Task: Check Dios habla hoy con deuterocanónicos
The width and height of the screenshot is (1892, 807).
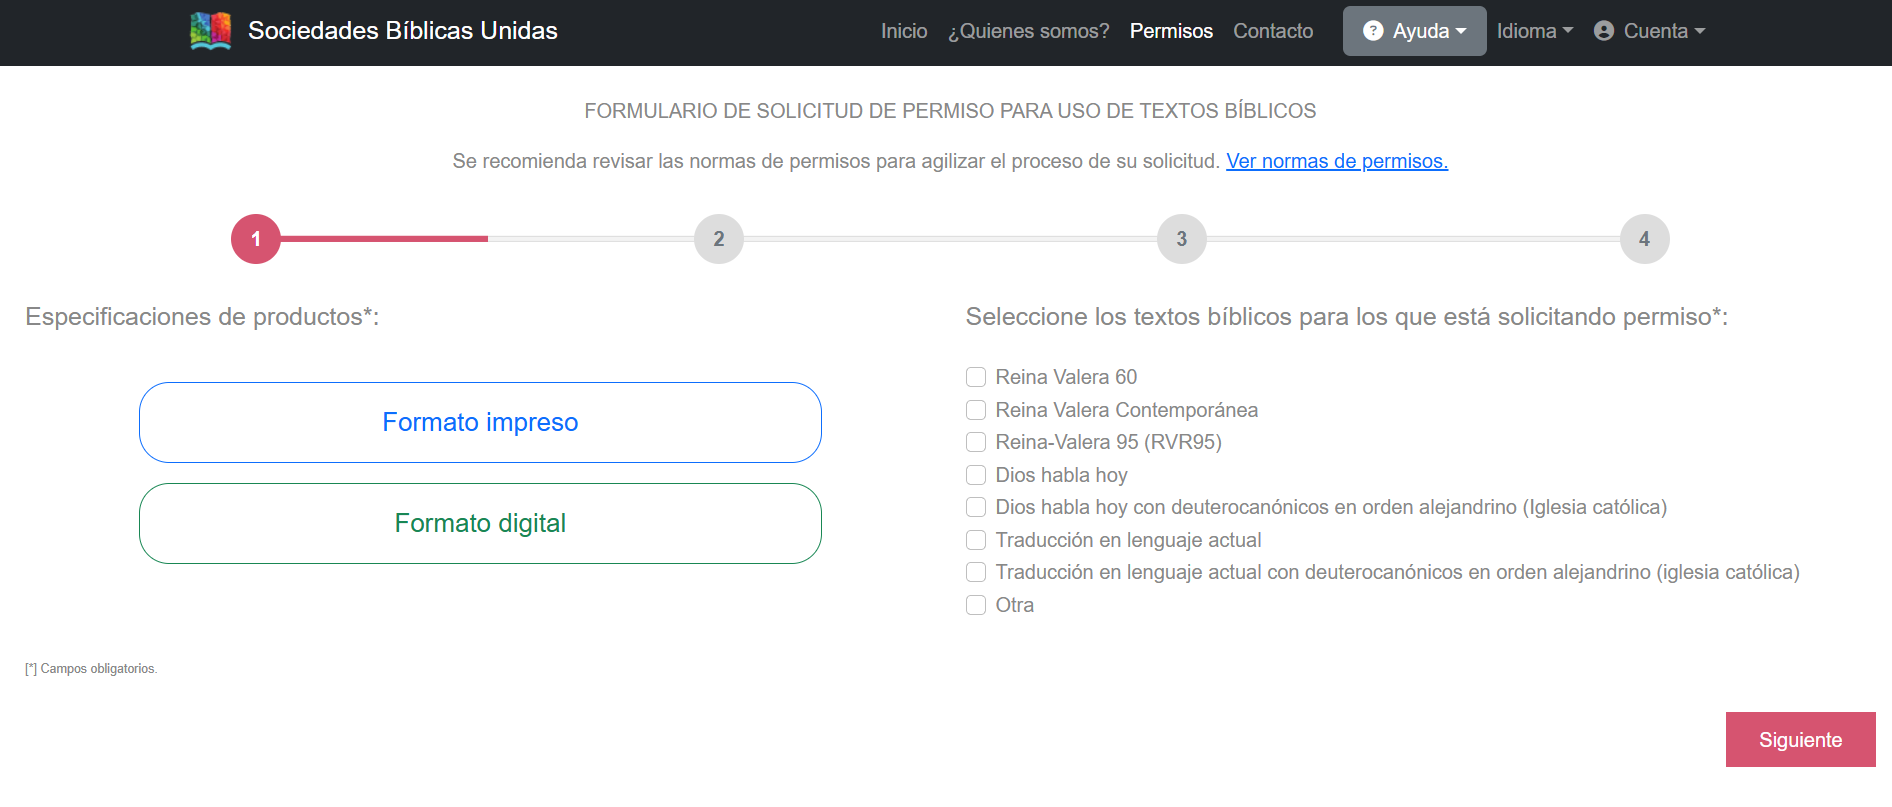Action: pos(976,507)
